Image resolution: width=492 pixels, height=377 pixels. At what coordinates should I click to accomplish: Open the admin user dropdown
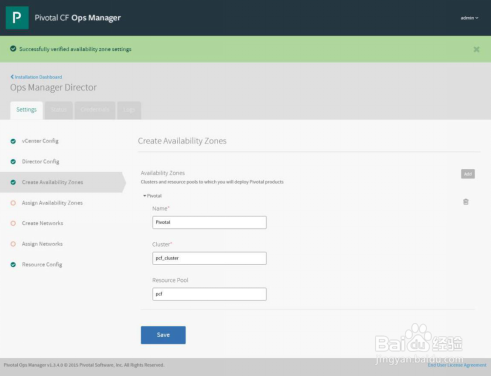tap(469, 18)
